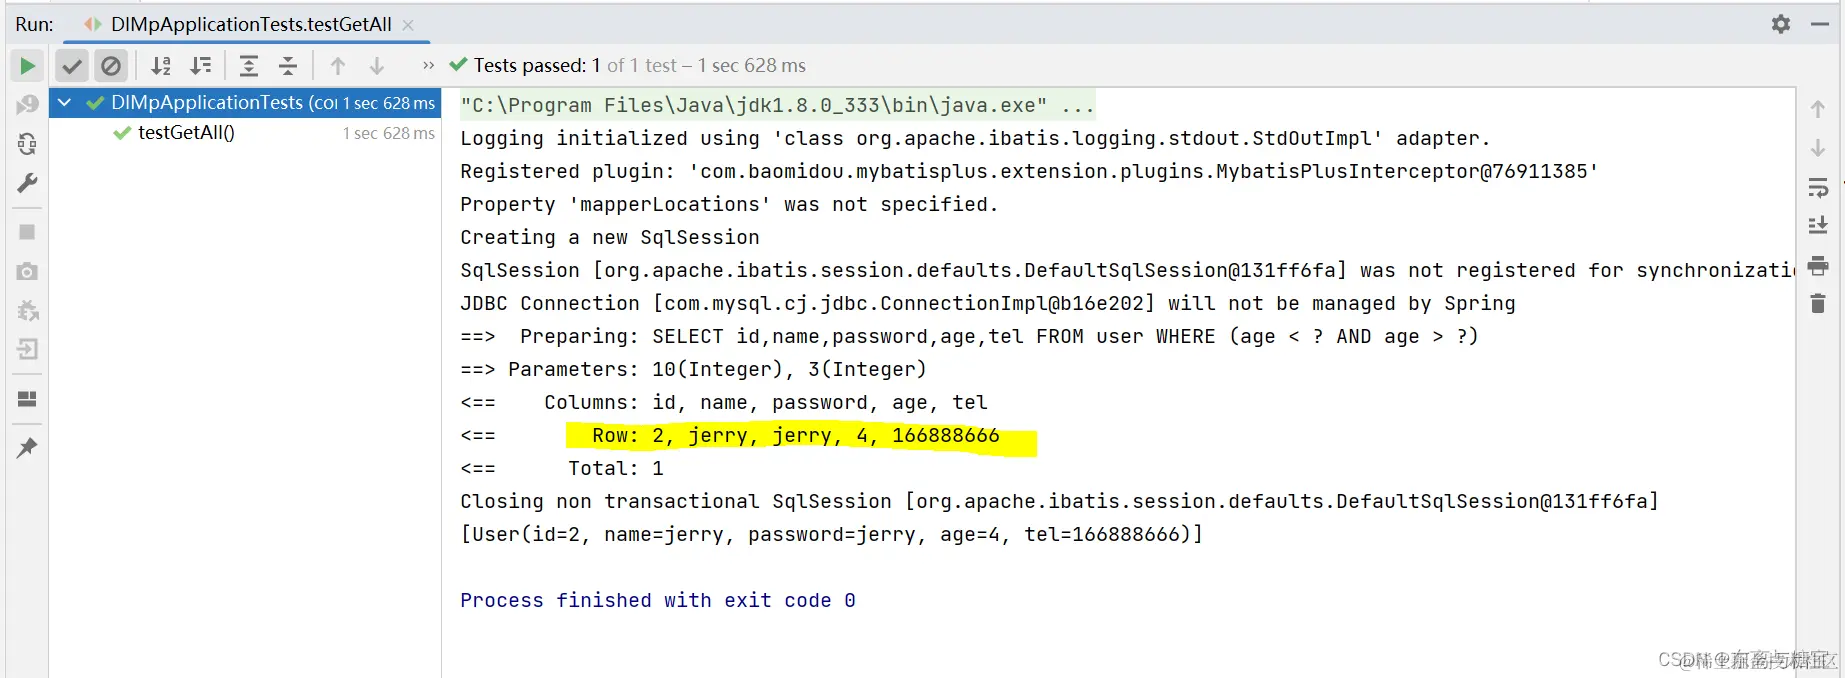Screen dimensions: 1845x678
Task: Click the 'JDBC Connection' console line
Action: [x=988, y=304]
